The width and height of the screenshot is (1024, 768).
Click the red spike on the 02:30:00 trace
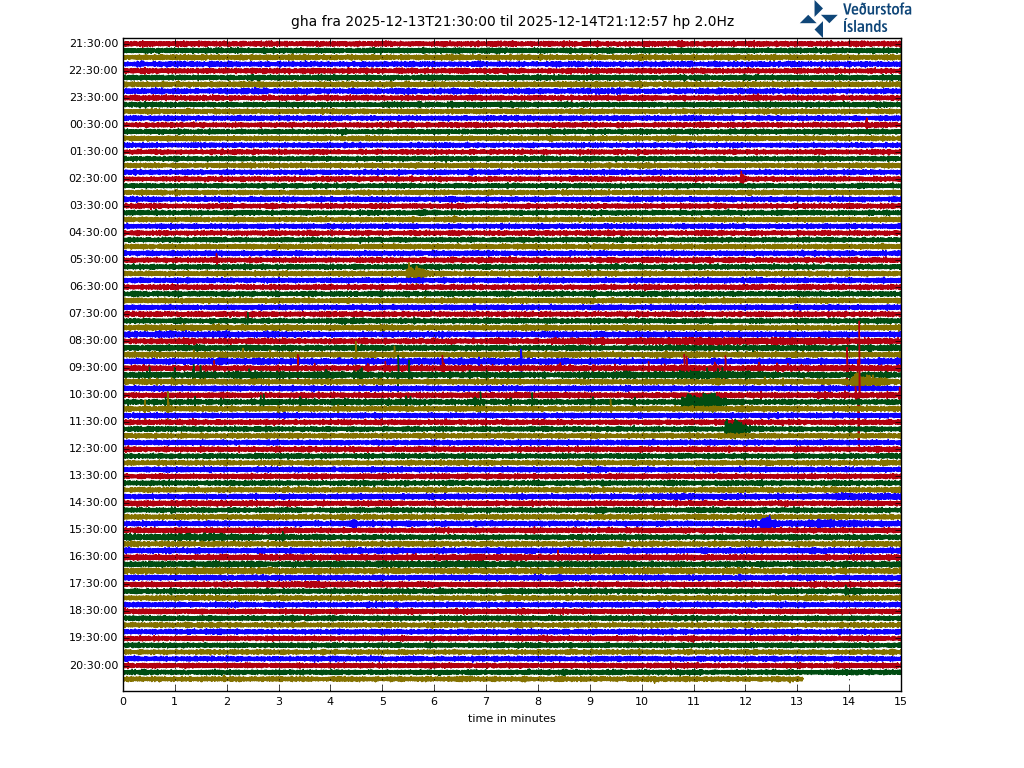coord(743,178)
